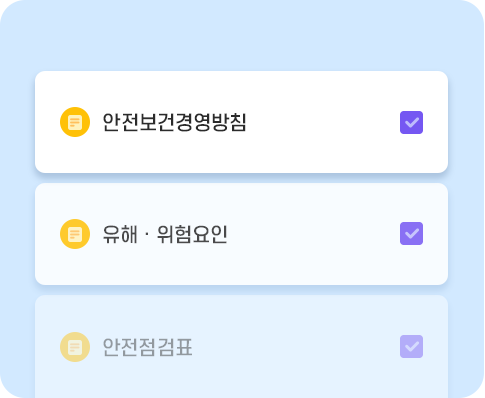This screenshot has height=398, width=485.
Task: Click the empty space right of 유해·위험요인 text
Action: pos(313,234)
